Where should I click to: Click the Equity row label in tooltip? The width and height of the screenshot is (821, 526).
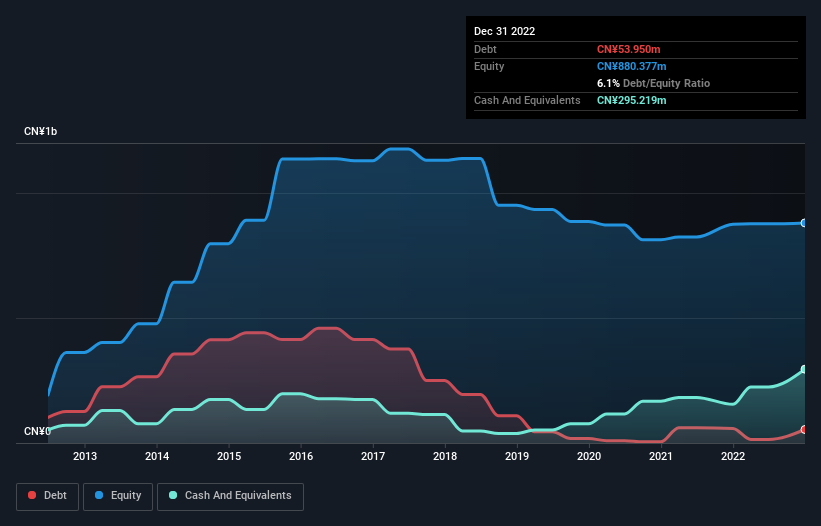click(489, 66)
